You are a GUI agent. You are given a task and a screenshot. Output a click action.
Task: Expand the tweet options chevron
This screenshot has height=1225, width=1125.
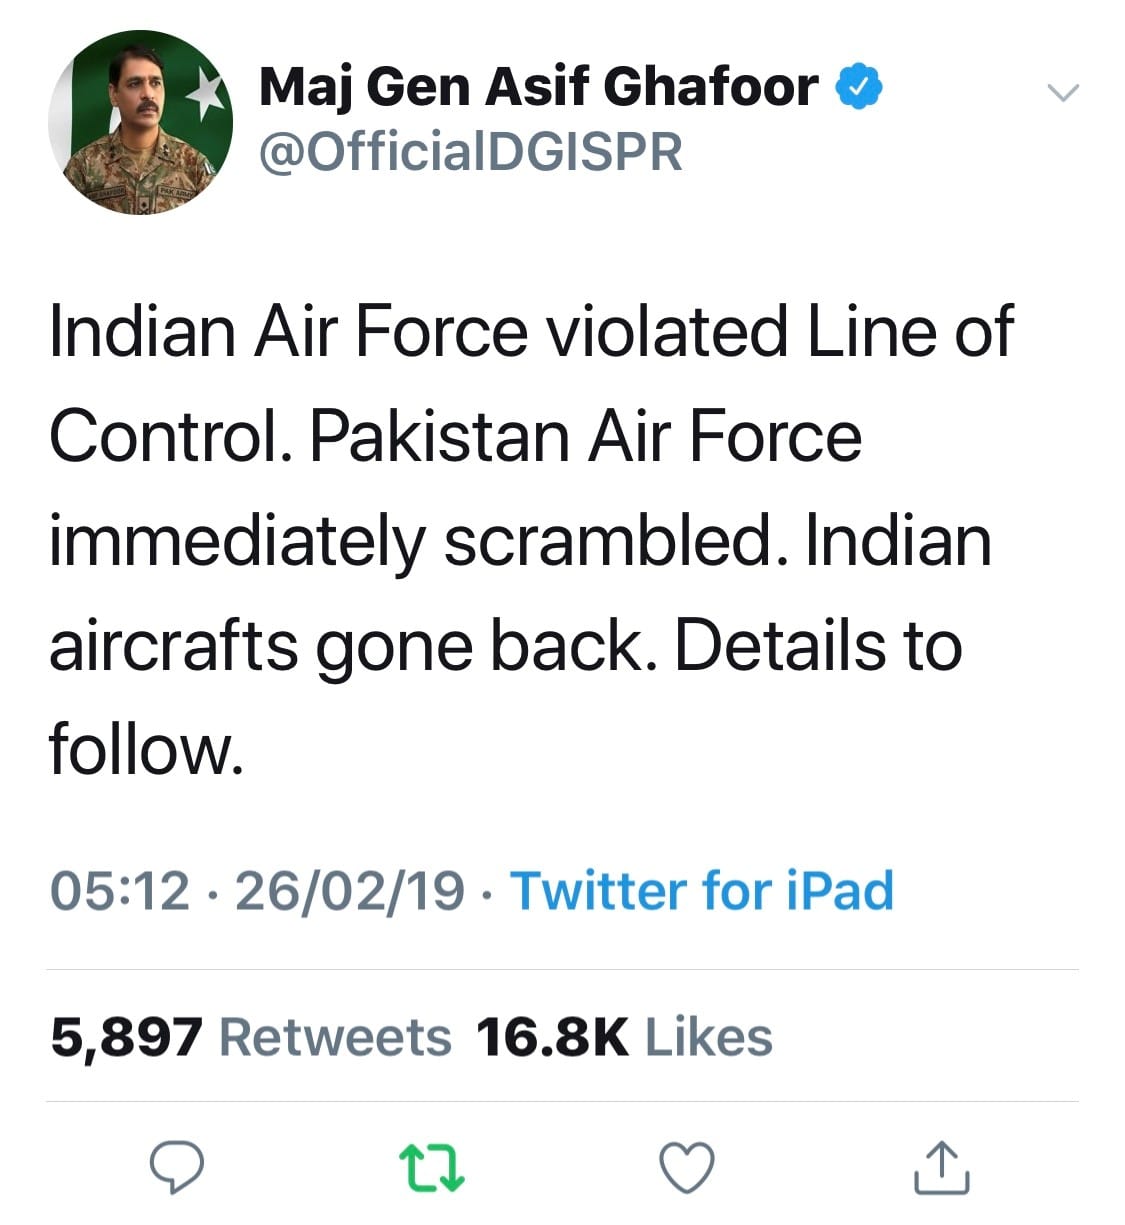click(1062, 93)
